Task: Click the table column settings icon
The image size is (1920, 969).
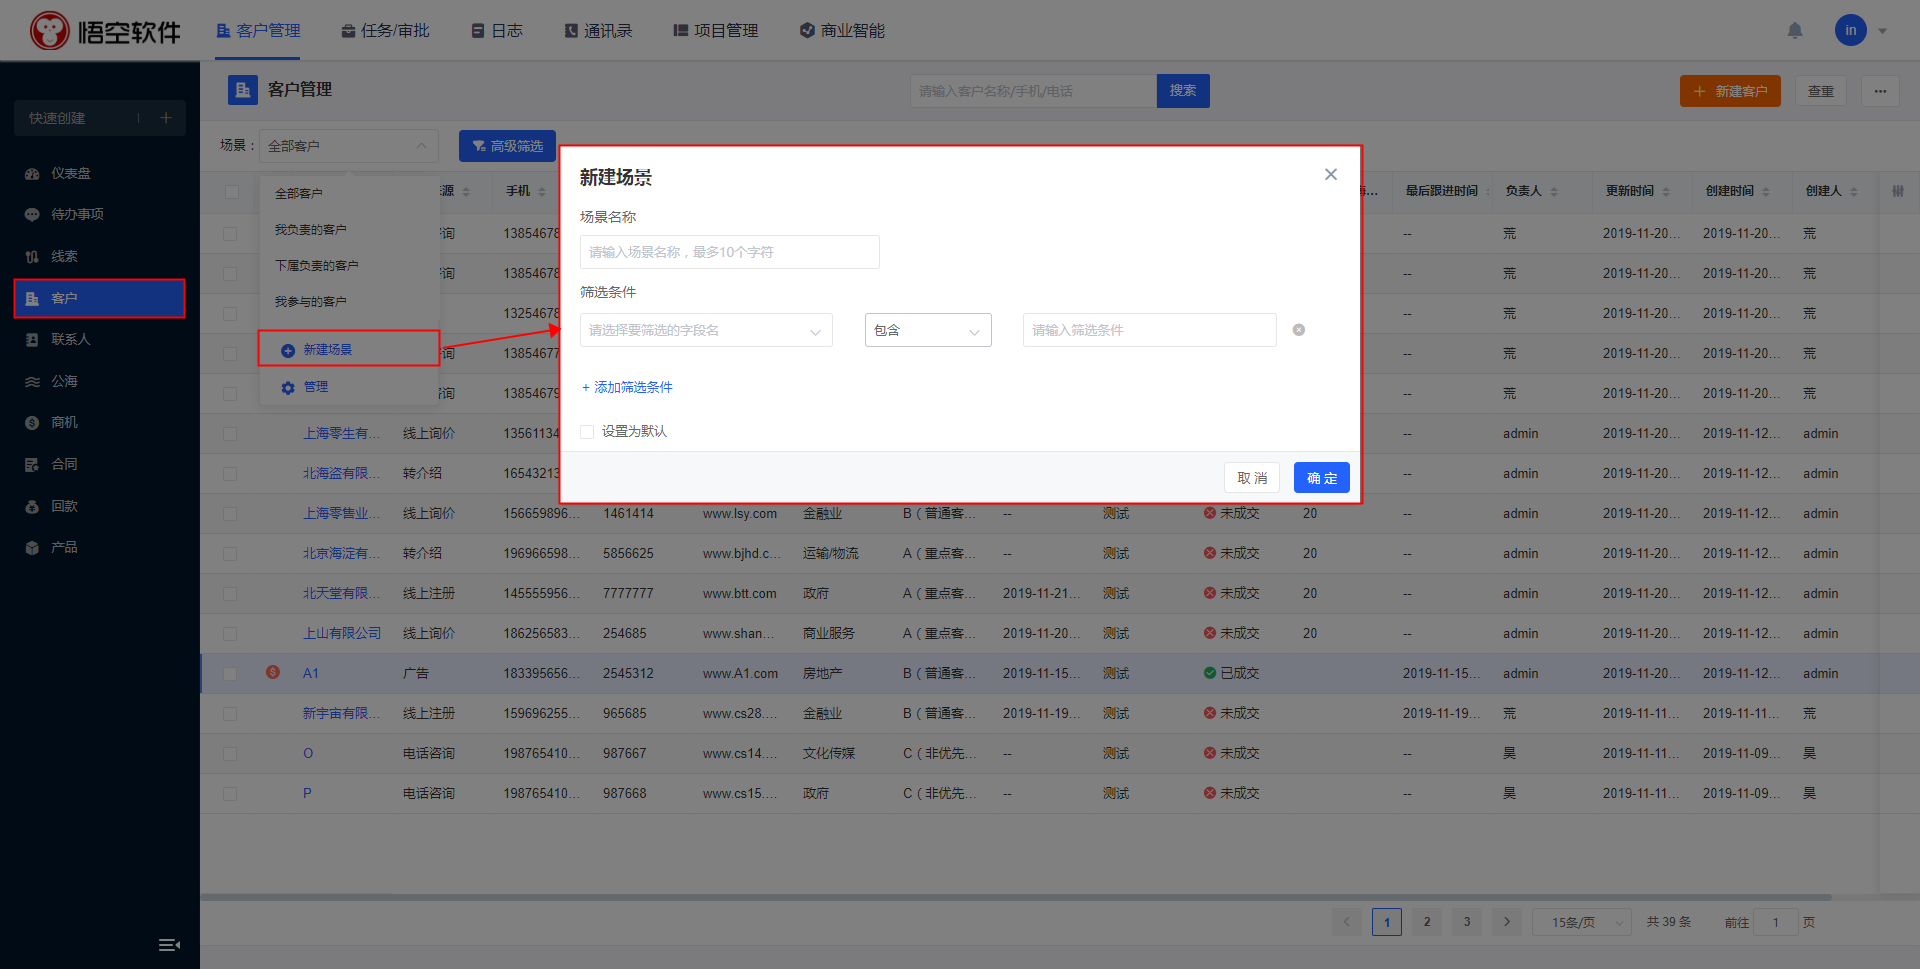Action: coord(1897,191)
